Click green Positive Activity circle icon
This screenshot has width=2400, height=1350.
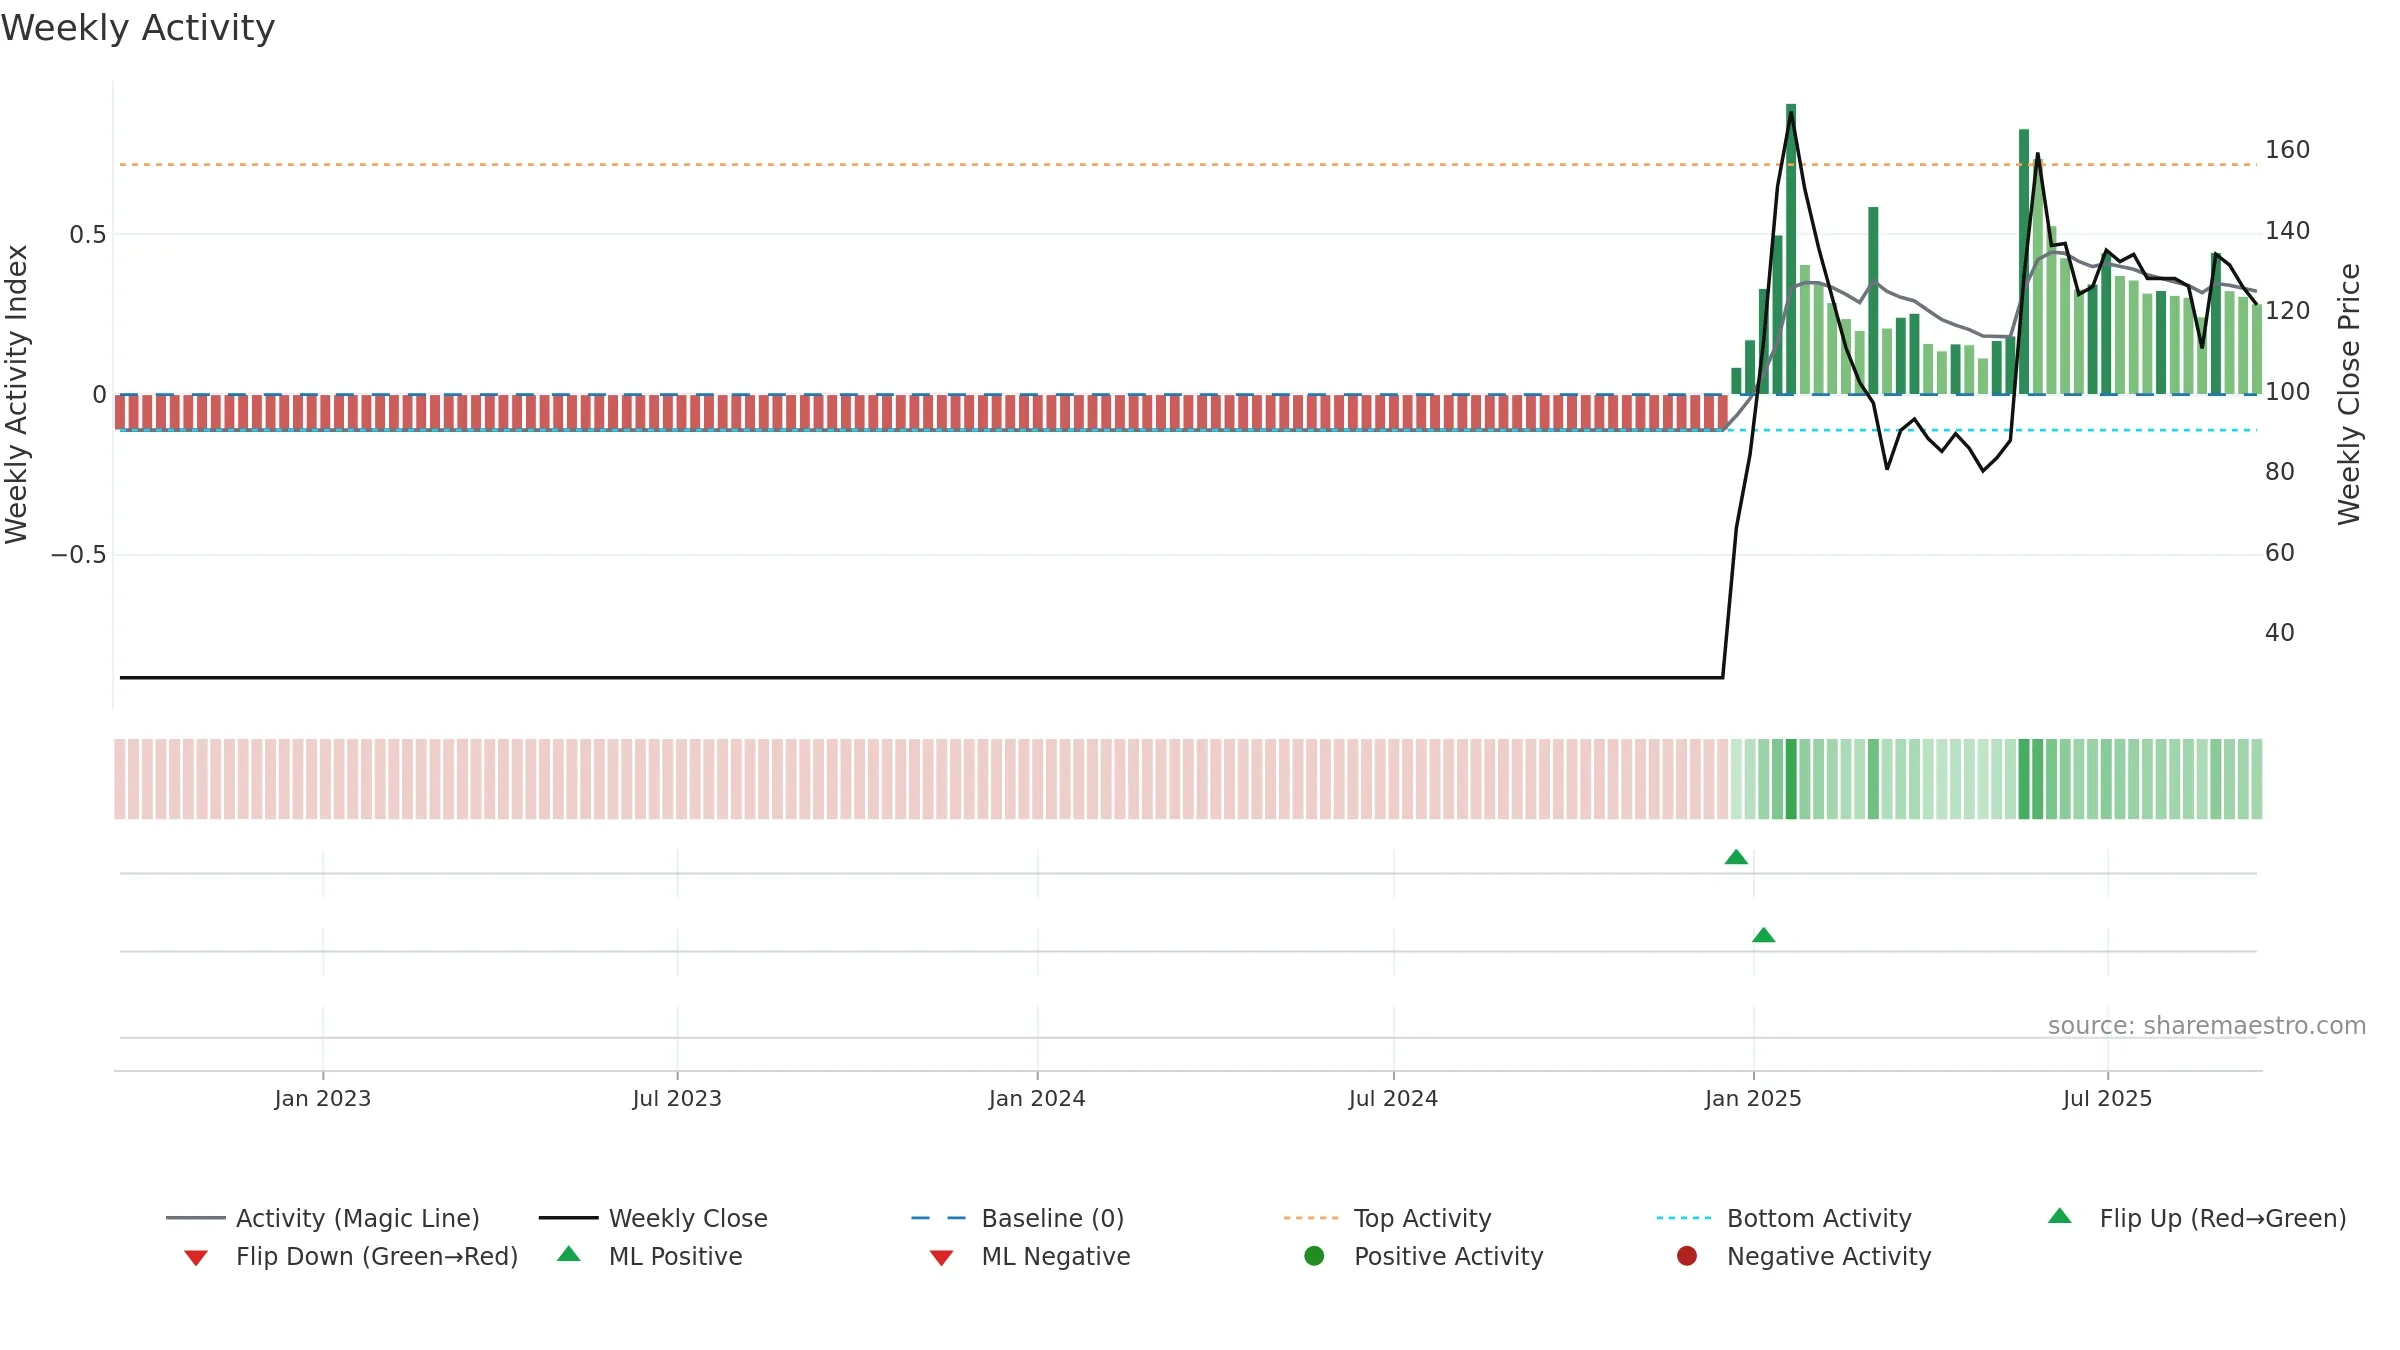click(x=1314, y=1256)
